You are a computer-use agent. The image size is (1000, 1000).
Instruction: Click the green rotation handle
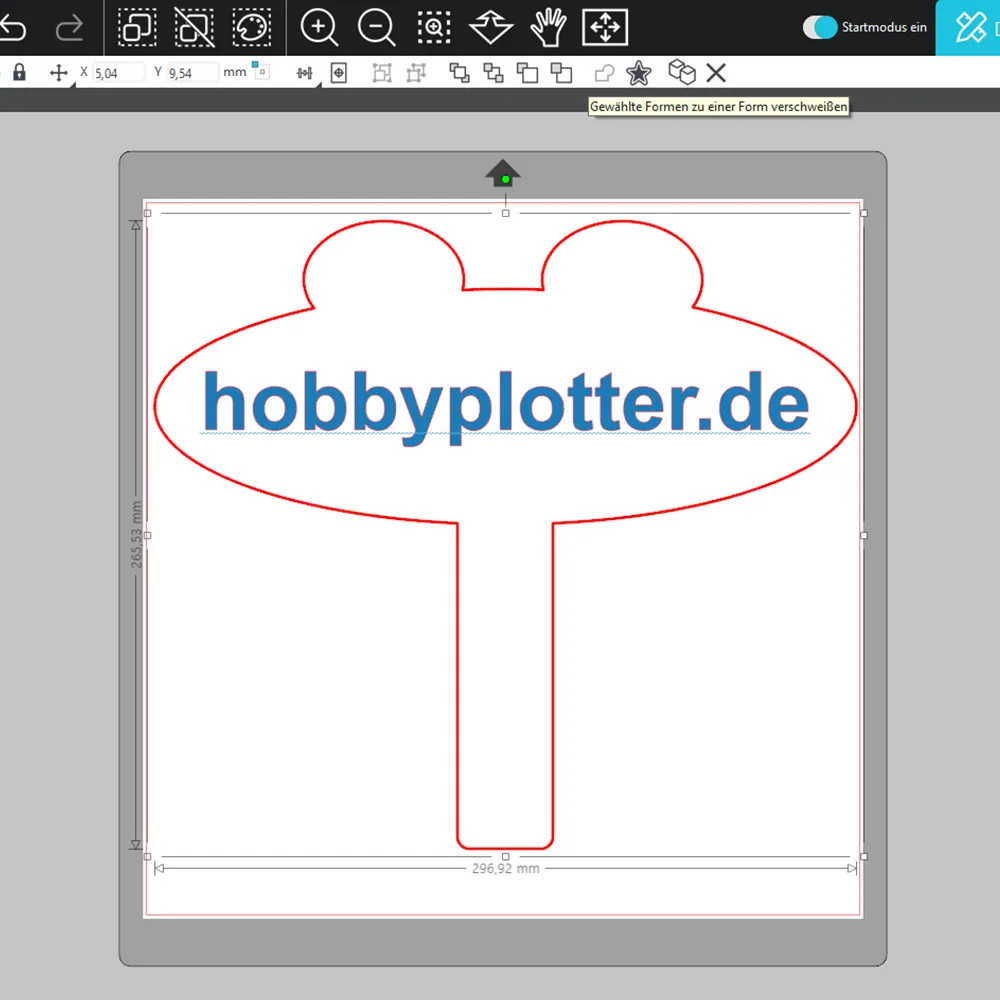point(506,180)
